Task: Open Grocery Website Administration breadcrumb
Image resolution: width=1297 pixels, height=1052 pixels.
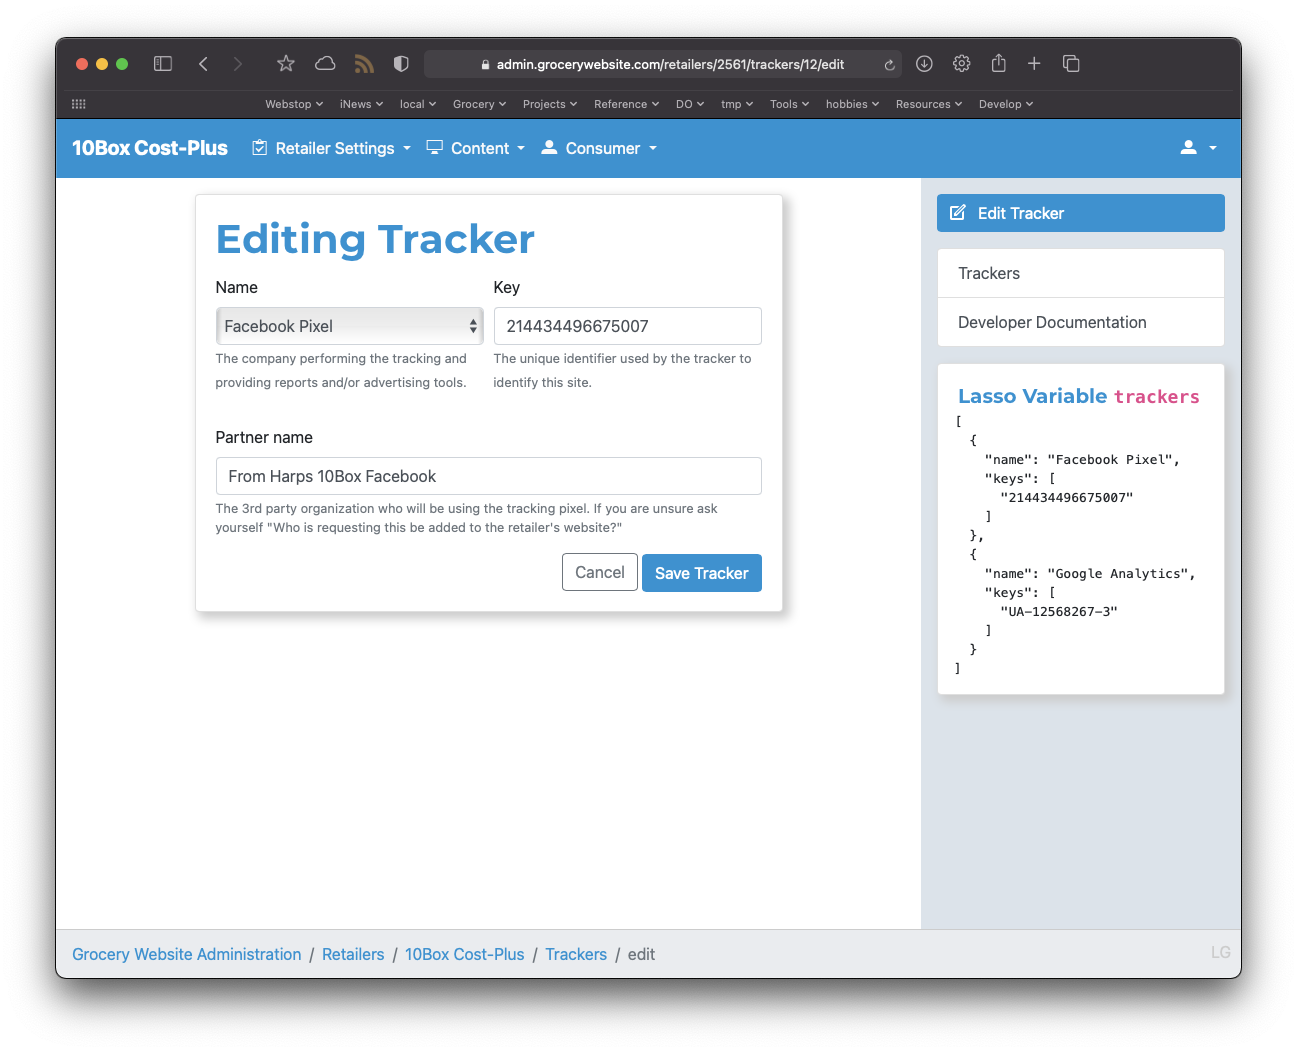Action: click(186, 954)
